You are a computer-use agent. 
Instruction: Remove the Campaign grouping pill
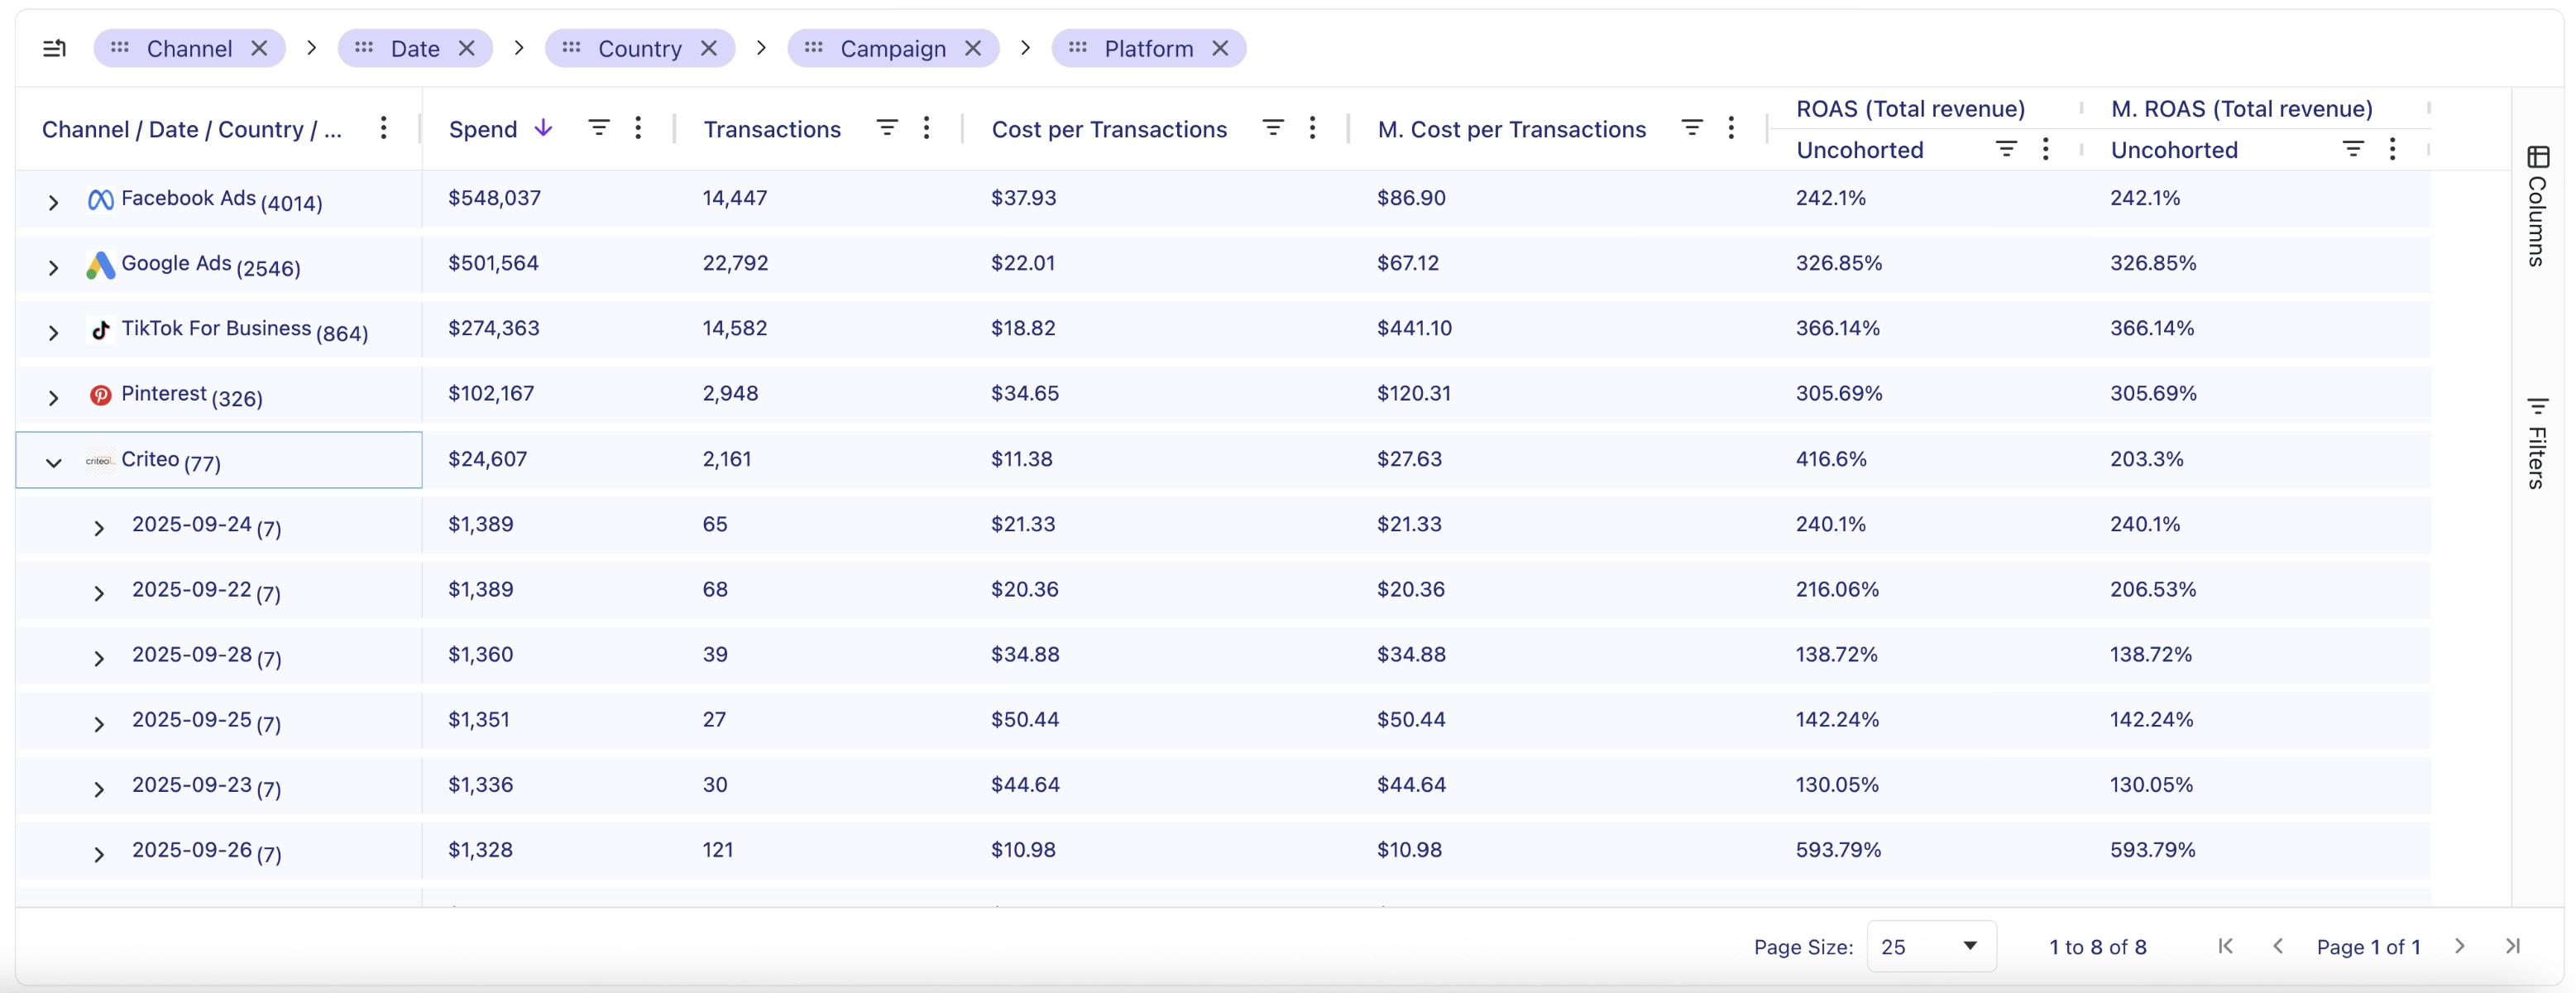(973, 47)
